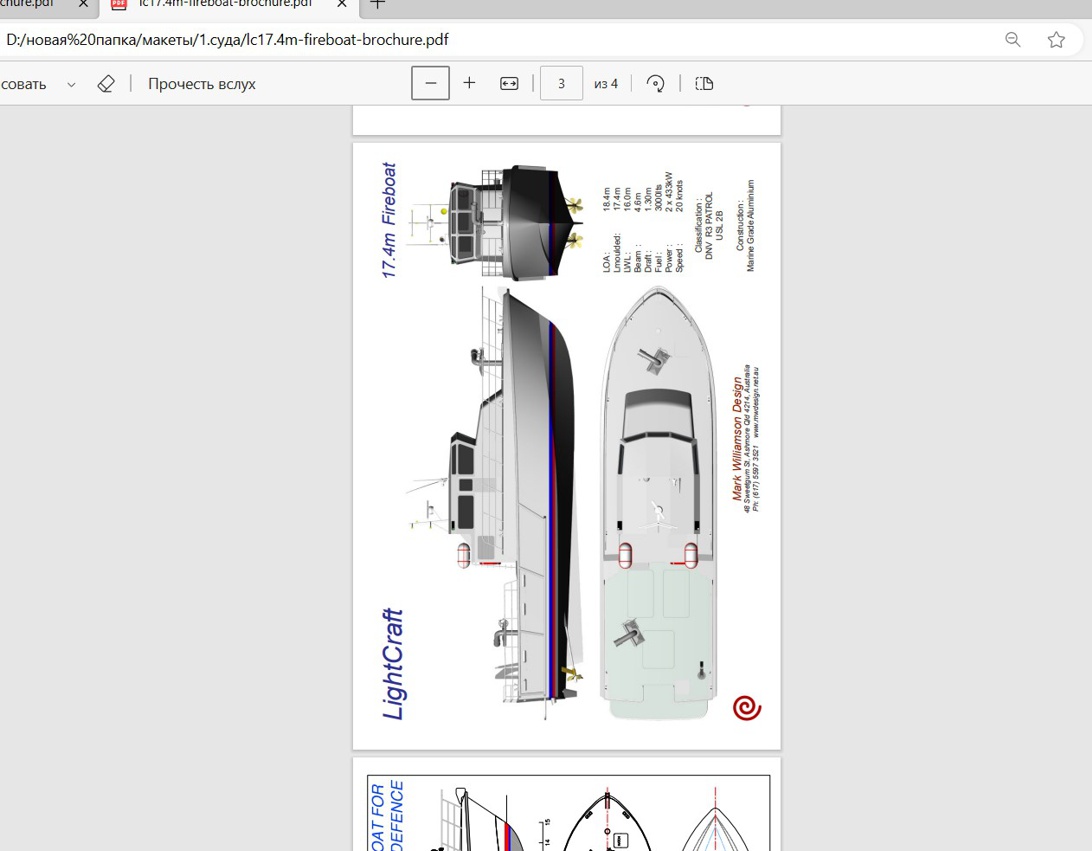Click the address bar file path
Screen dimensions: 1092x851
click(x=227, y=40)
